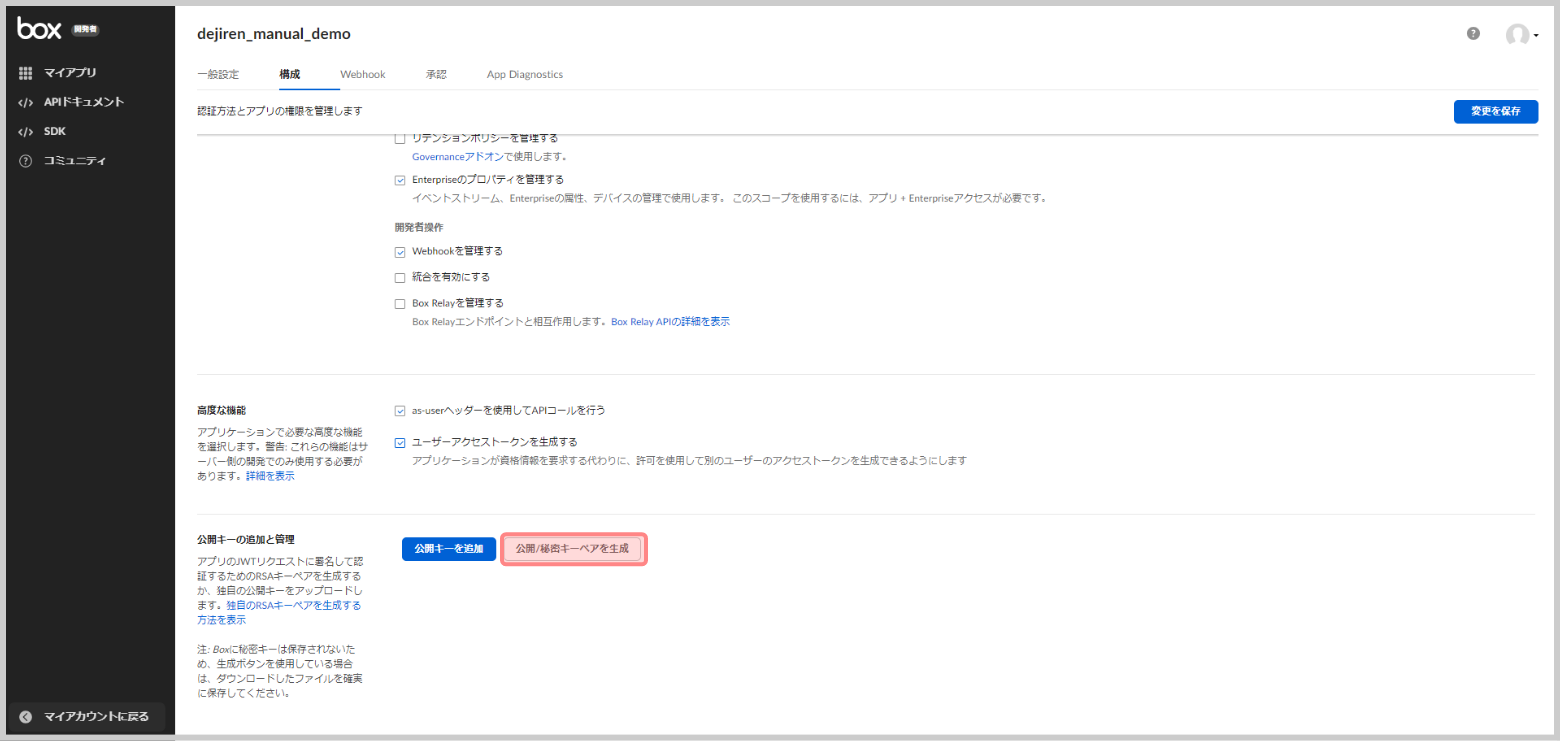Image resolution: width=1560 pixels, height=741 pixels.
Task: Click the SDK code icon
Action: coord(26,131)
